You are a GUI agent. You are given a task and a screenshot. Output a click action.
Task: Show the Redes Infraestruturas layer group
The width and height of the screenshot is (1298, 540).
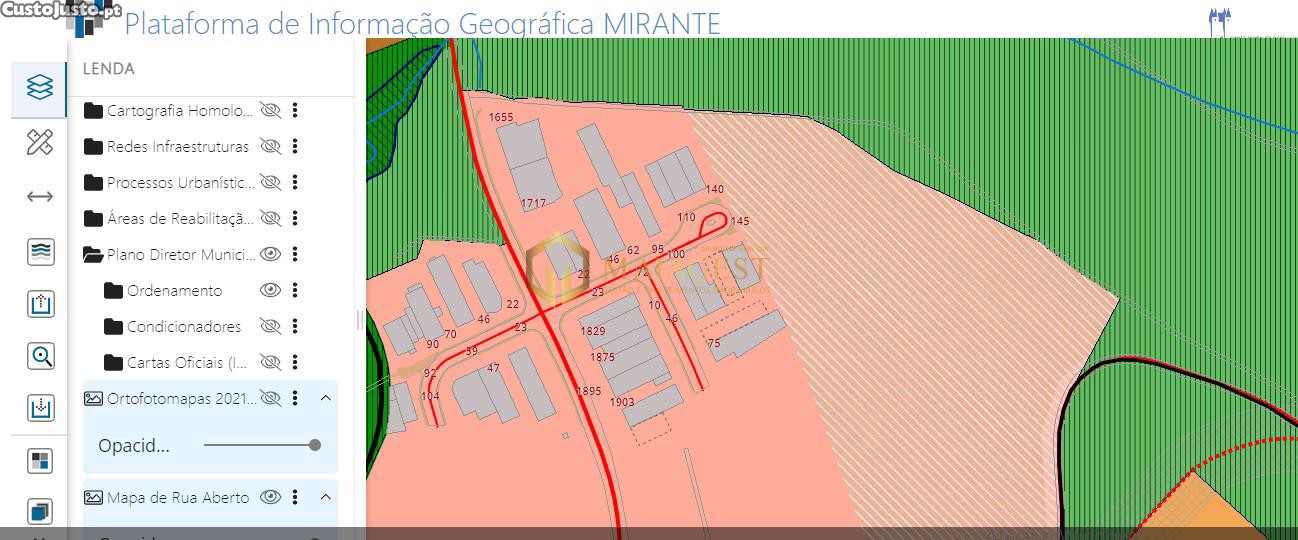point(270,146)
